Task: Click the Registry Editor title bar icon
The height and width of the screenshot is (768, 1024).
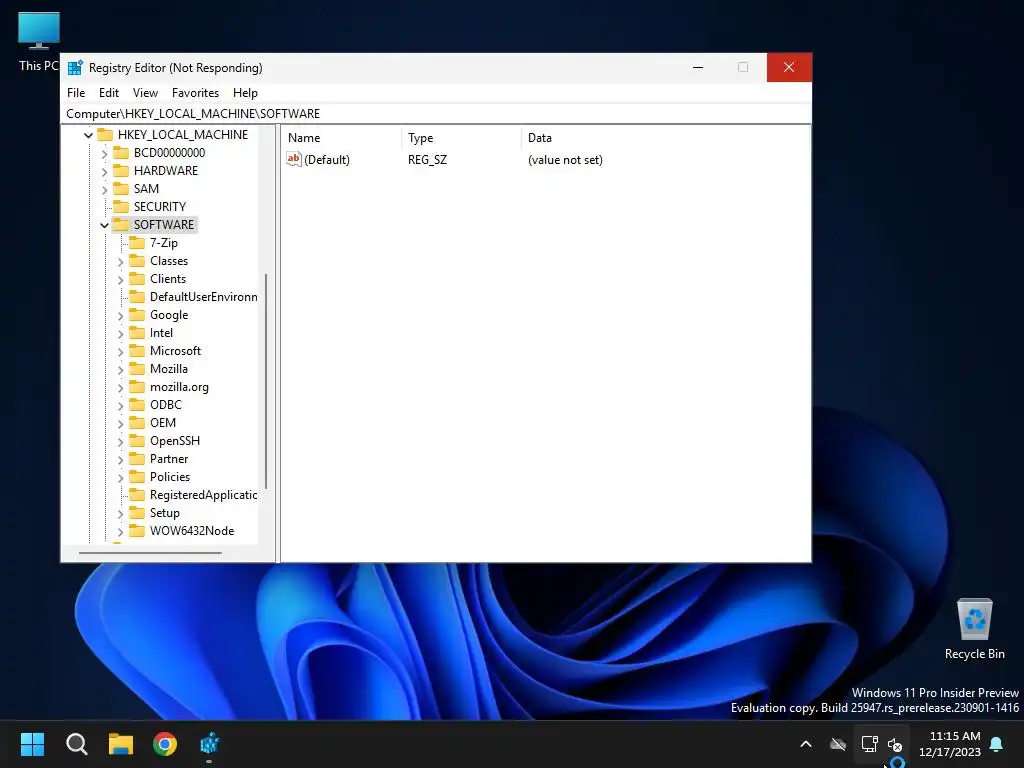Action: click(76, 68)
